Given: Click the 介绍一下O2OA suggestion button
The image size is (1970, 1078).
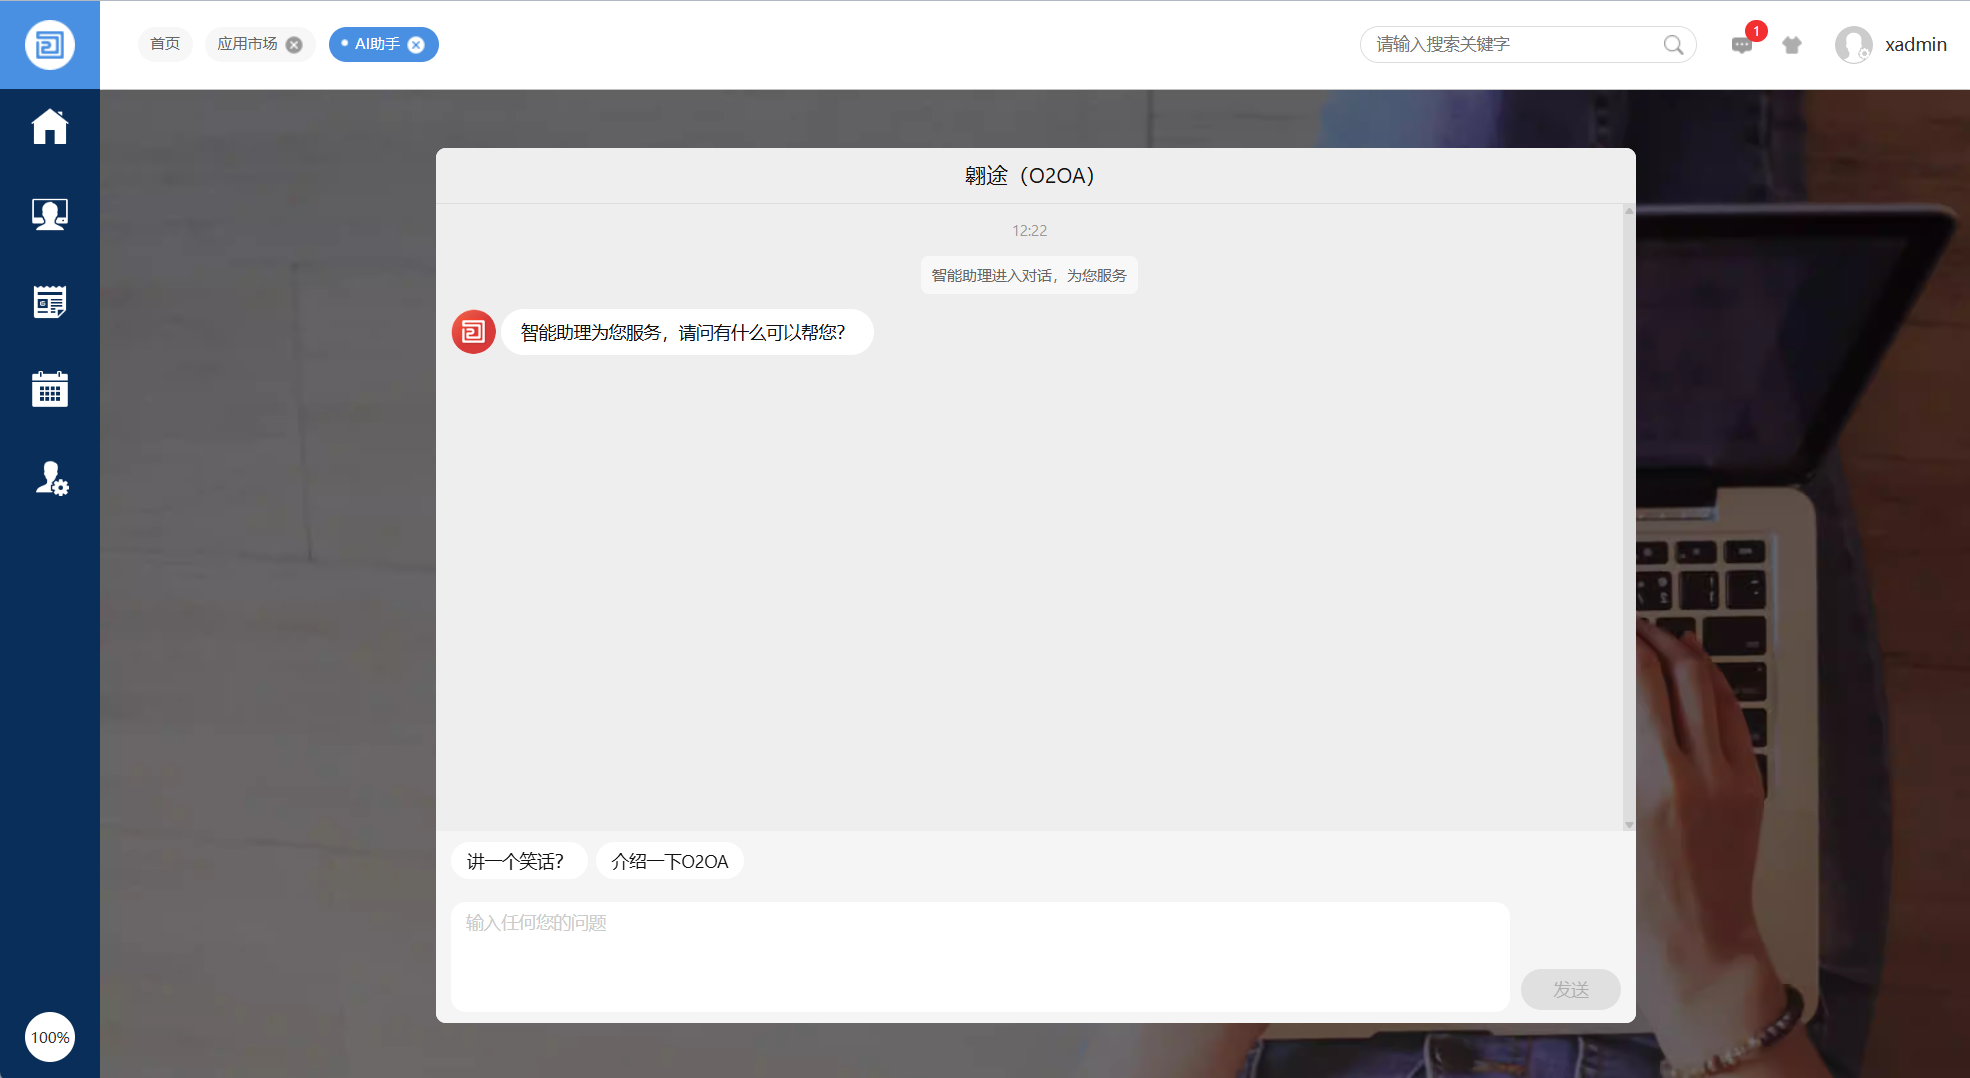Looking at the screenshot, I should point(669,861).
